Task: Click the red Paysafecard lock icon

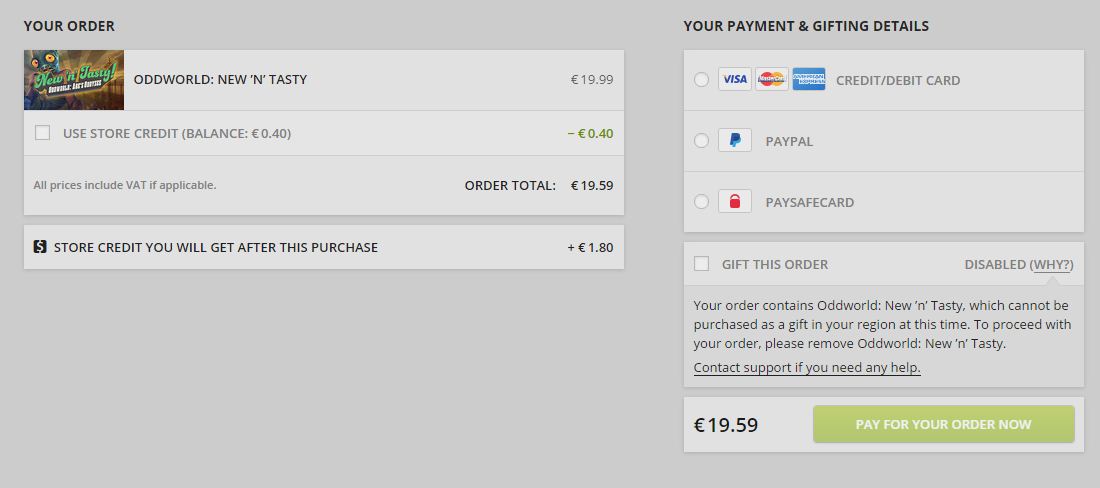Action: pyautogui.click(x=735, y=201)
